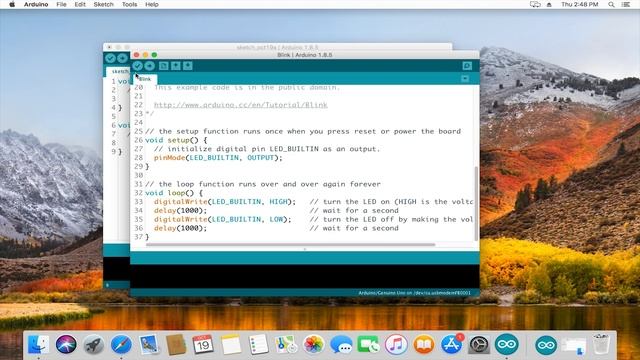Screen dimensions: 640x360
Task: Open iBooks from the dock
Action: pos(424,344)
